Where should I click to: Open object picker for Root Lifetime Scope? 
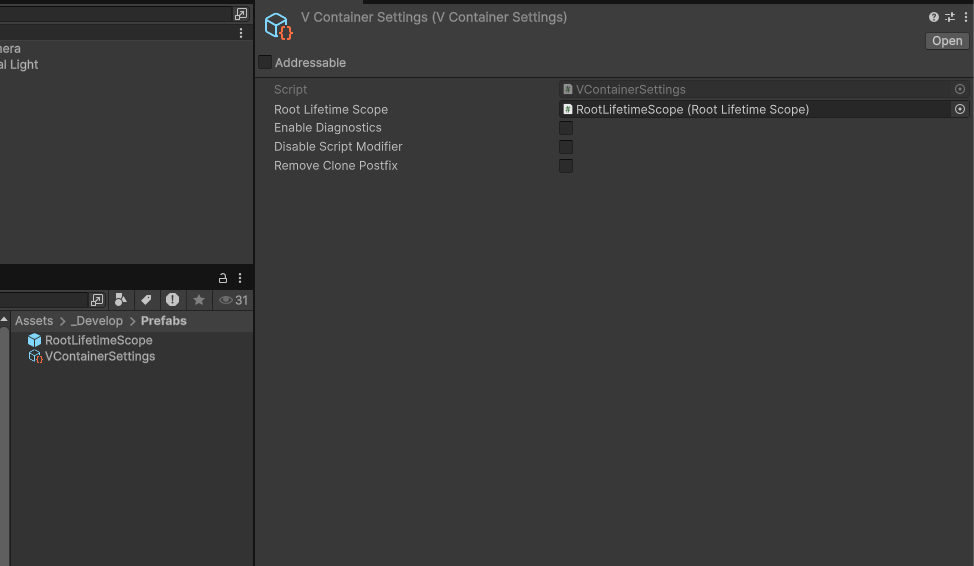(960, 109)
